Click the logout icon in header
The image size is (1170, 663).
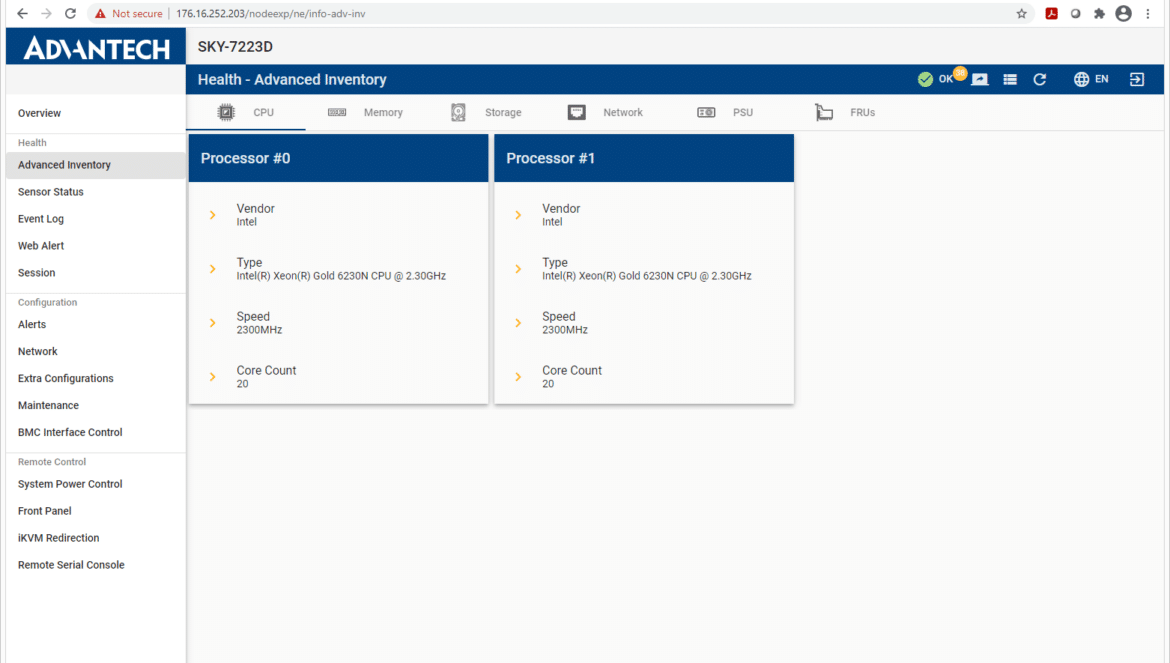pyautogui.click(x=1136, y=79)
